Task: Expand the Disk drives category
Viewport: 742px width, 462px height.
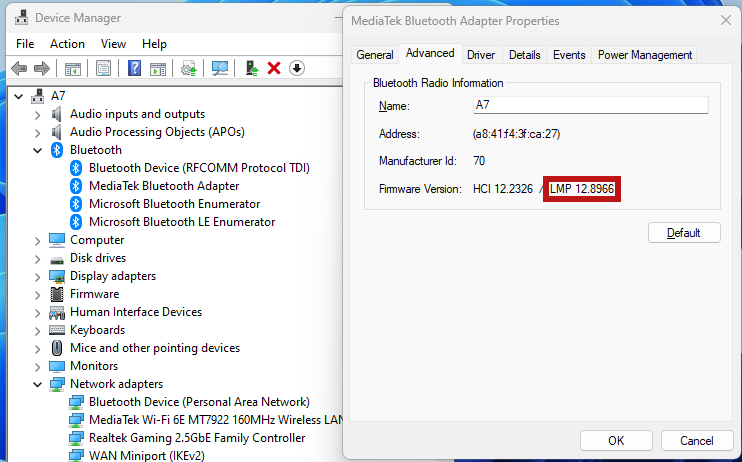Action: (x=37, y=258)
